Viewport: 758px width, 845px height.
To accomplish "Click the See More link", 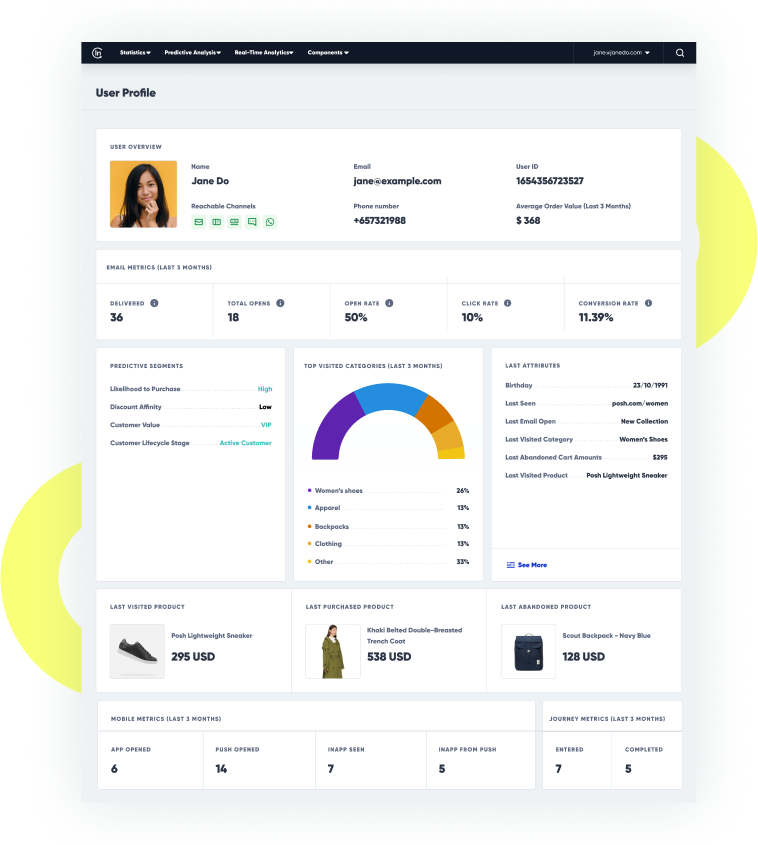I will point(527,565).
